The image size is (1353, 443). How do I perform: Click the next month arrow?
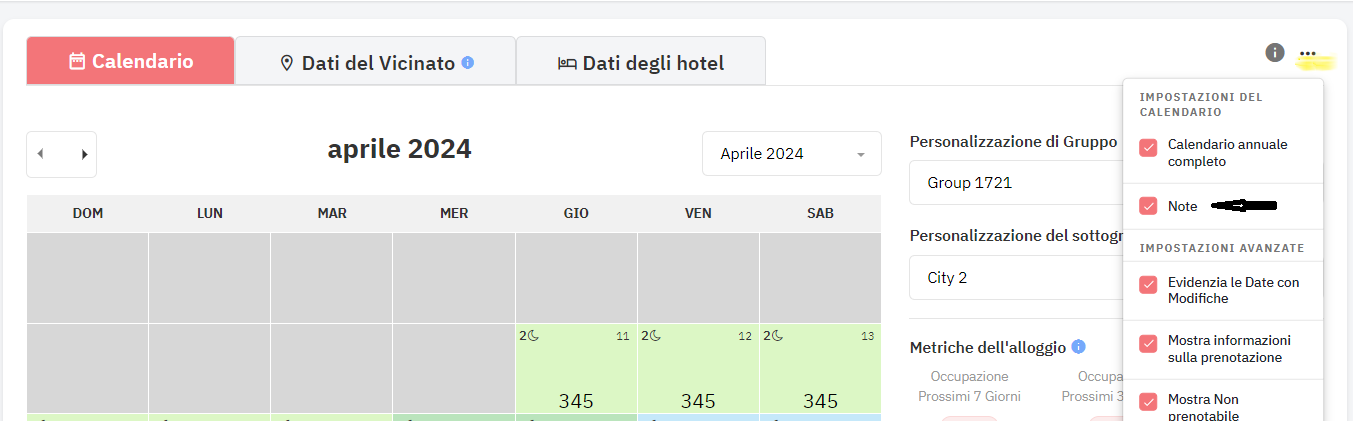85,154
